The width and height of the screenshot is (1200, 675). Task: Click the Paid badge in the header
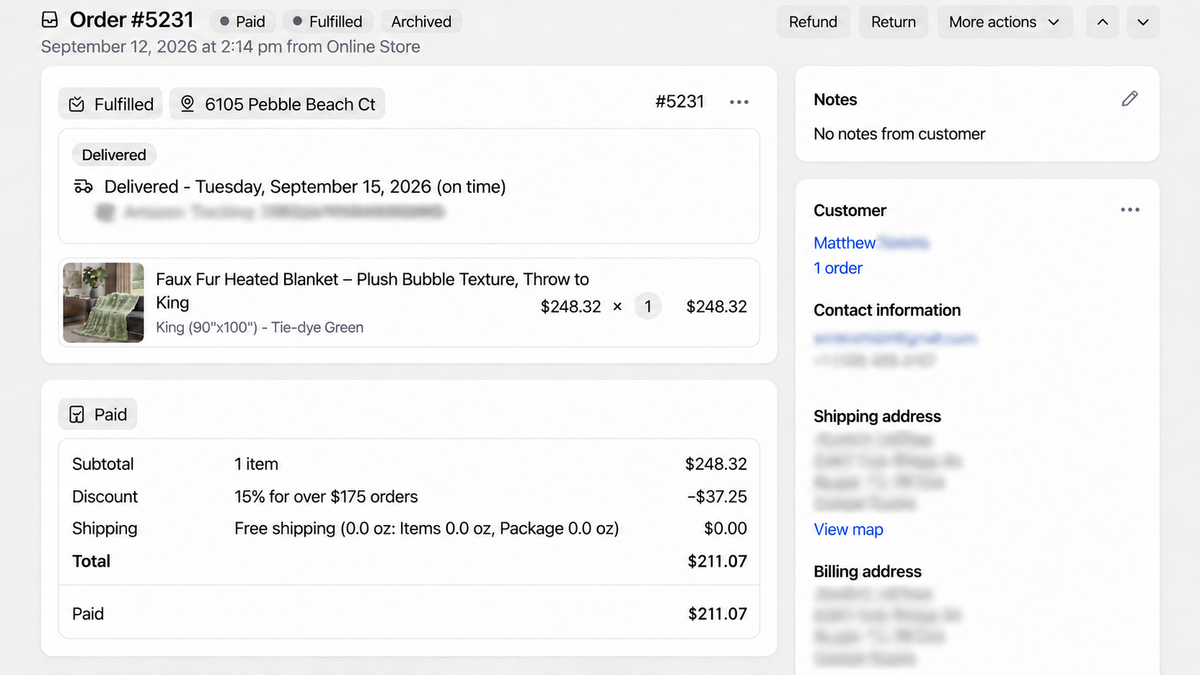pyautogui.click(x=243, y=22)
